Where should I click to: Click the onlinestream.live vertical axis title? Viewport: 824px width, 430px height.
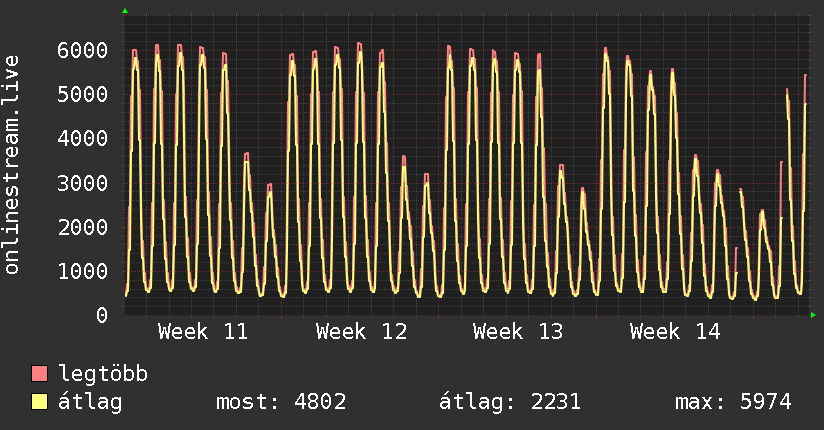tap(12, 165)
